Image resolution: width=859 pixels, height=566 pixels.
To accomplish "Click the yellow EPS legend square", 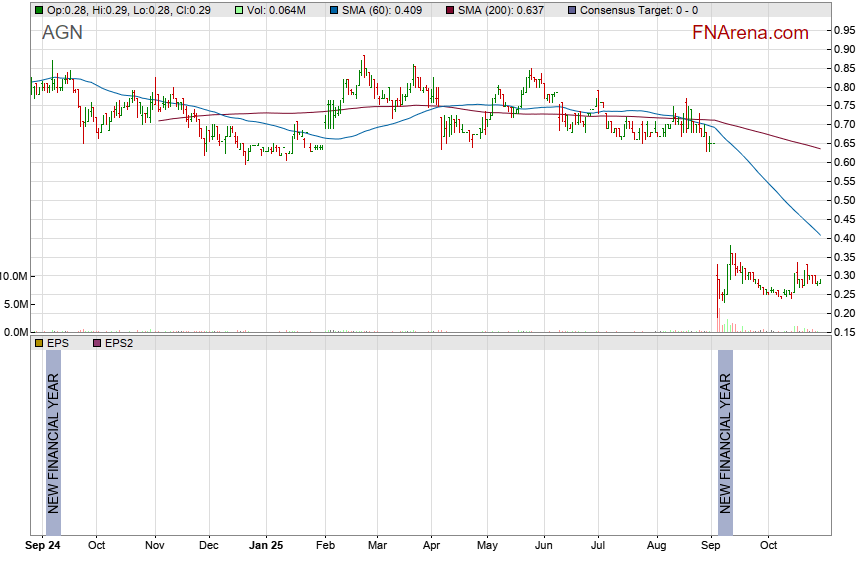I will click(x=38, y=343).
